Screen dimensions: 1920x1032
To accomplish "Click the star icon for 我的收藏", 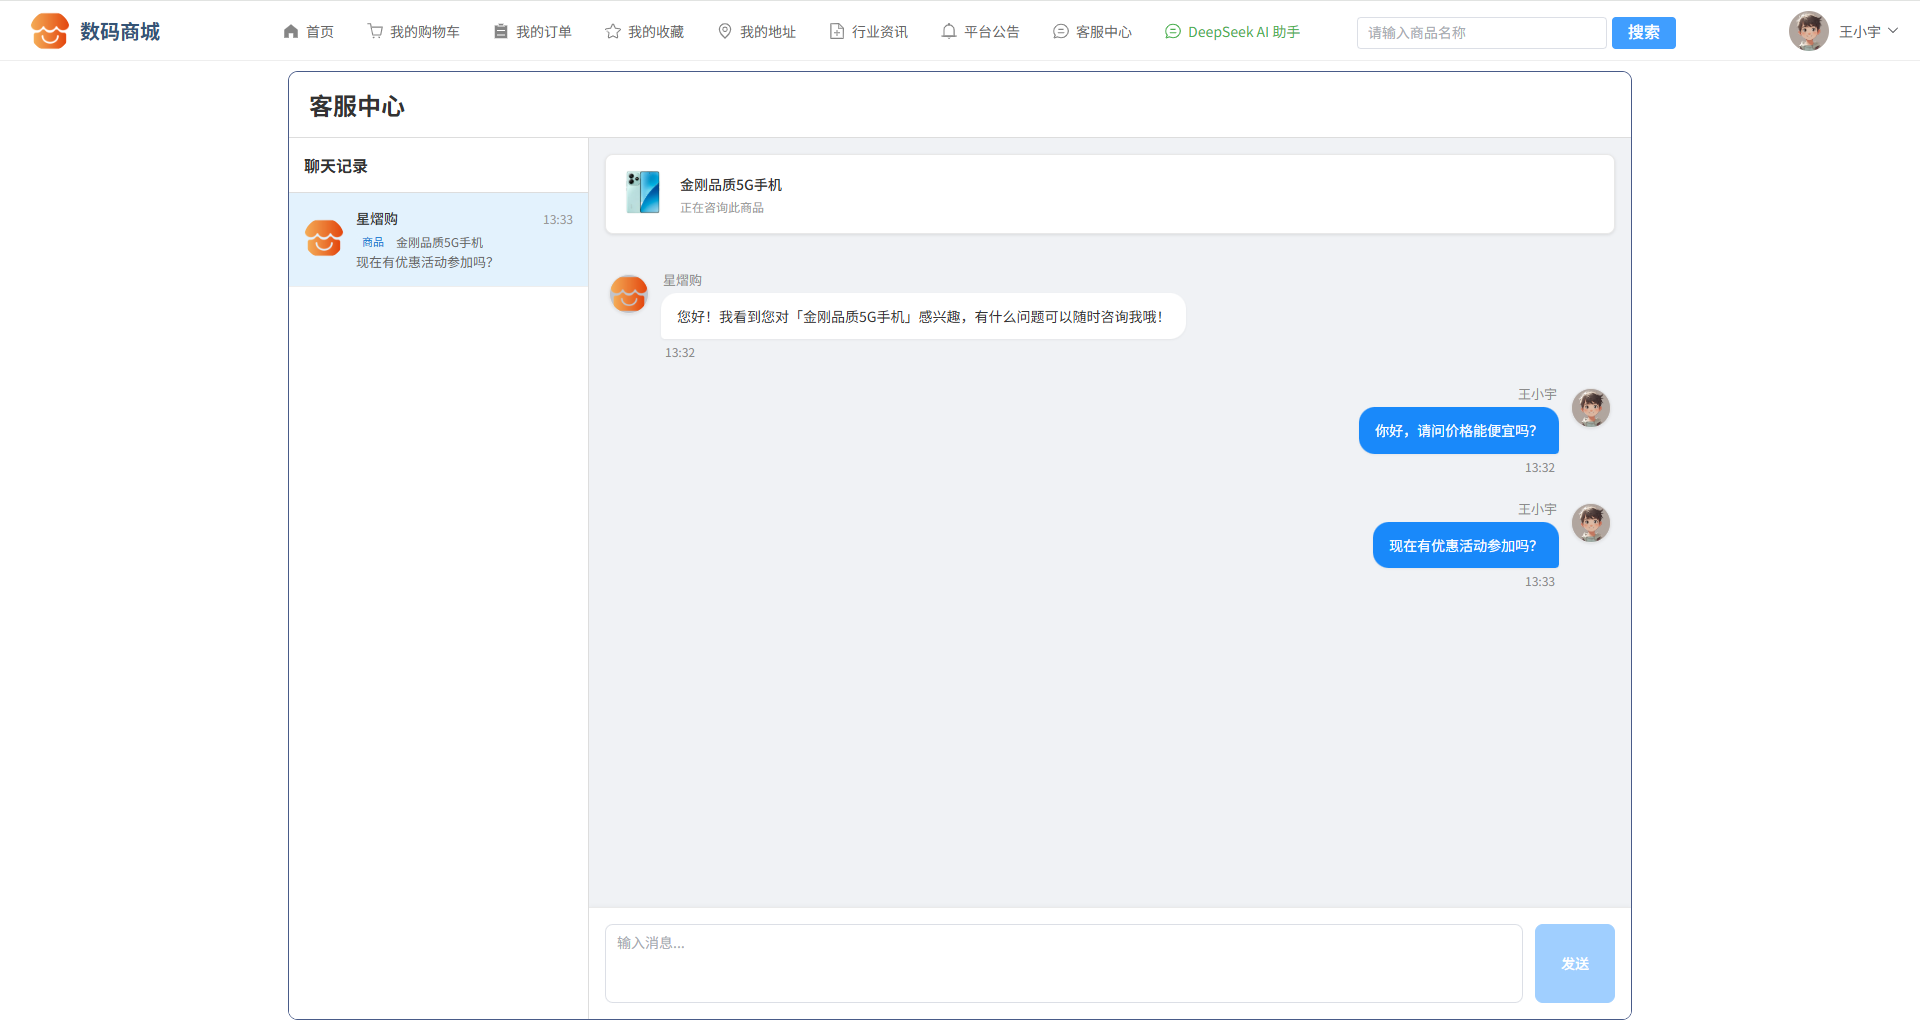I will coord(613,32).
